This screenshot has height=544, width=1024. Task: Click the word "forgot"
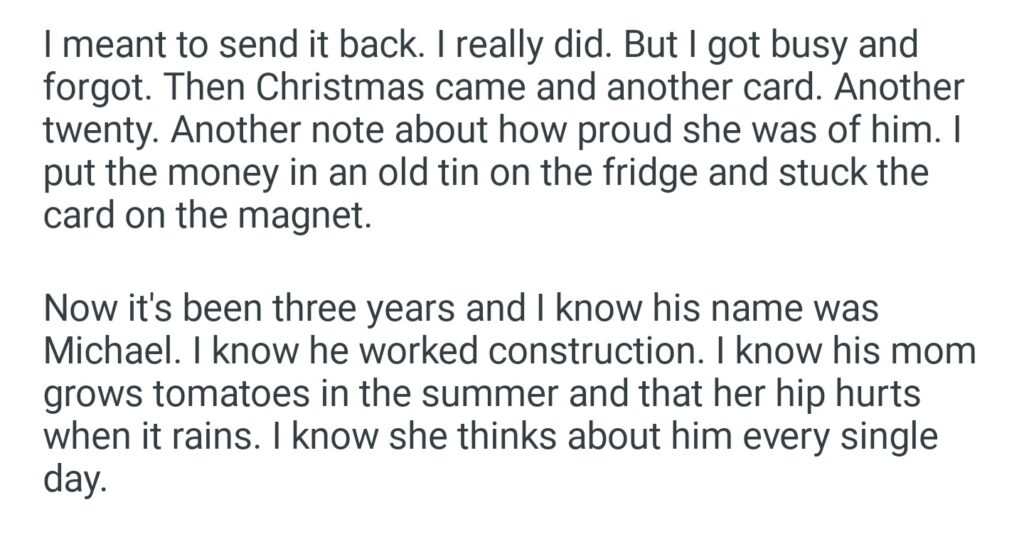coord(98,88)
